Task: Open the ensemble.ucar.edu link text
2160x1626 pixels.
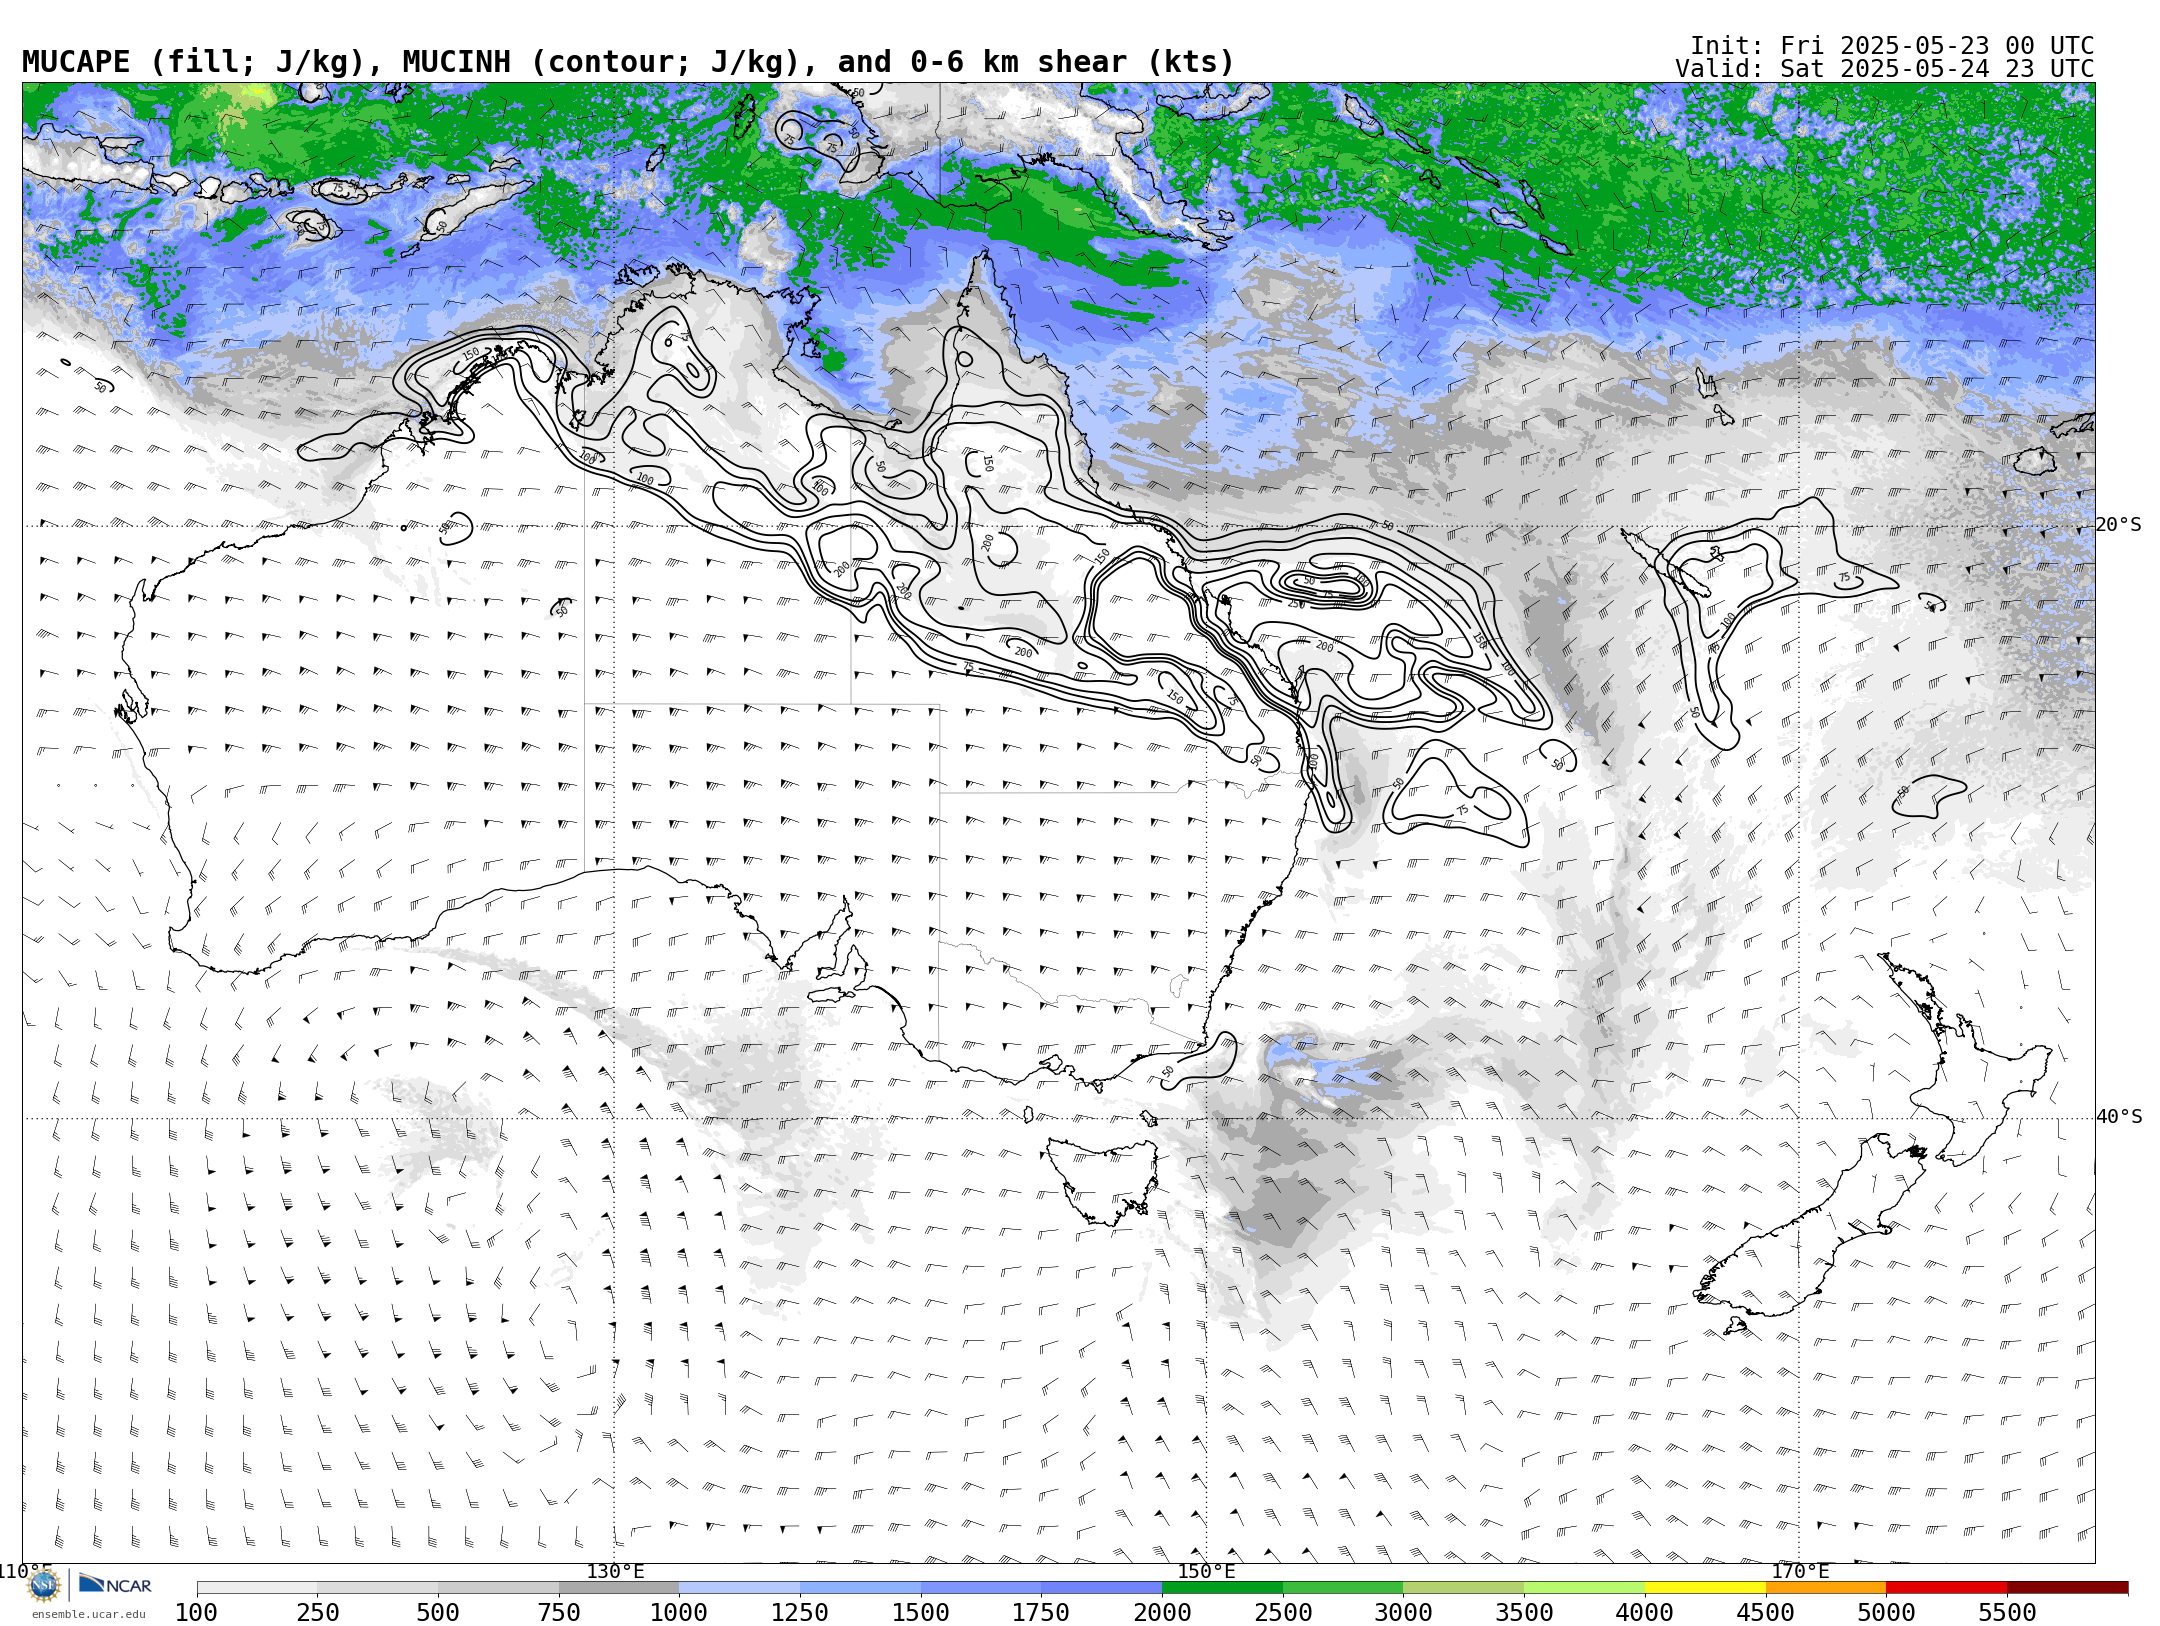Action: point(88,1614)
